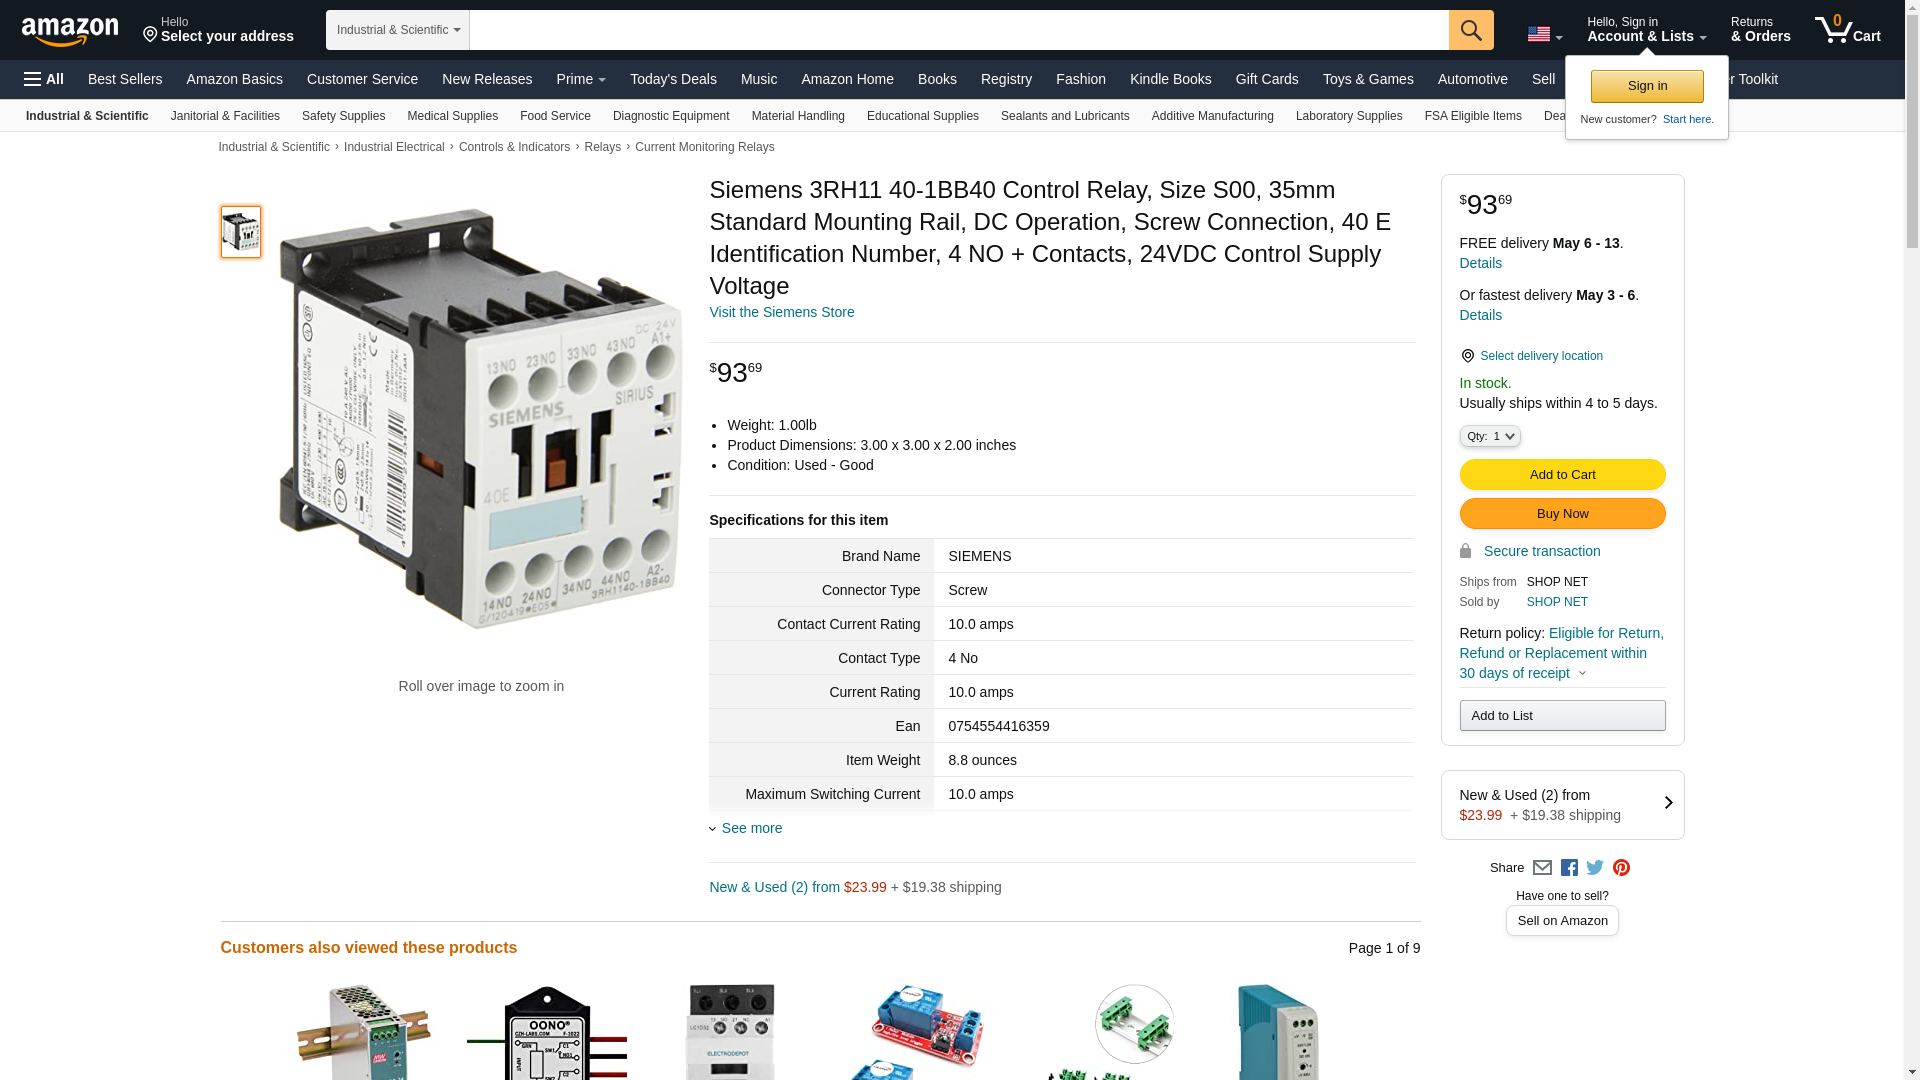Click the yellow Sign in button

click(x=1647, y=86)
